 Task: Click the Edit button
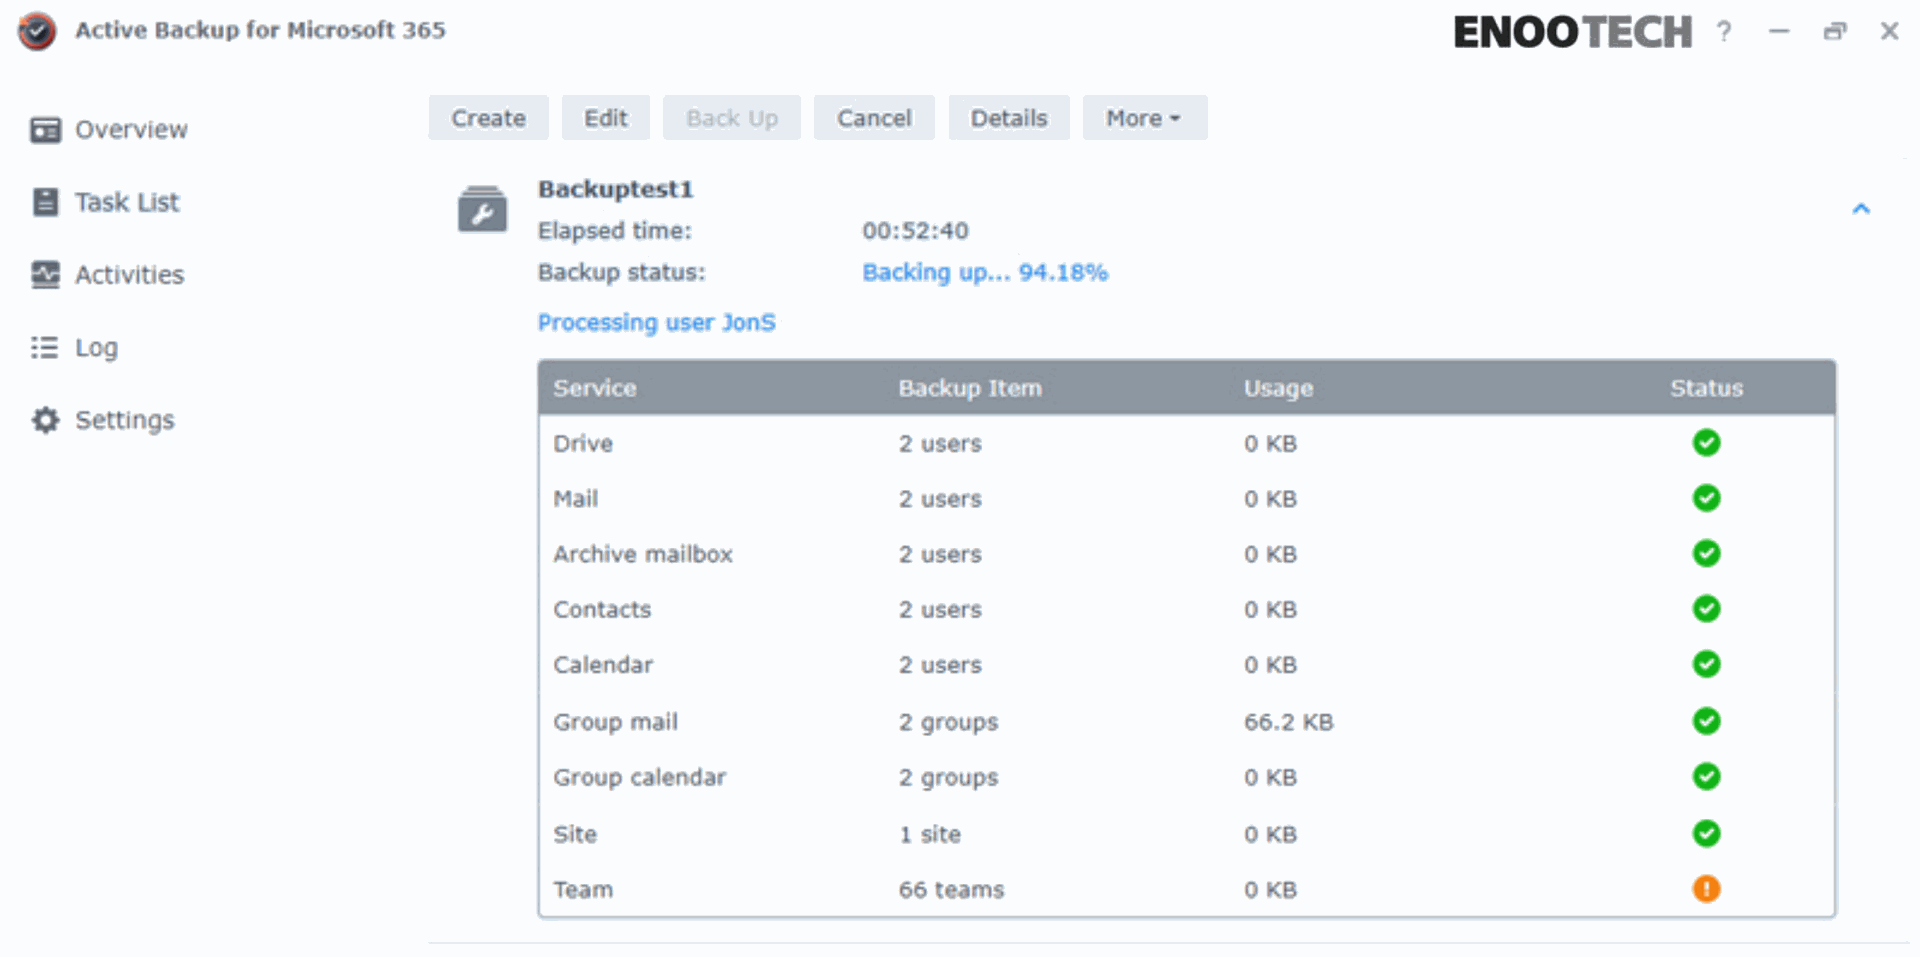(x=606, y=118)
